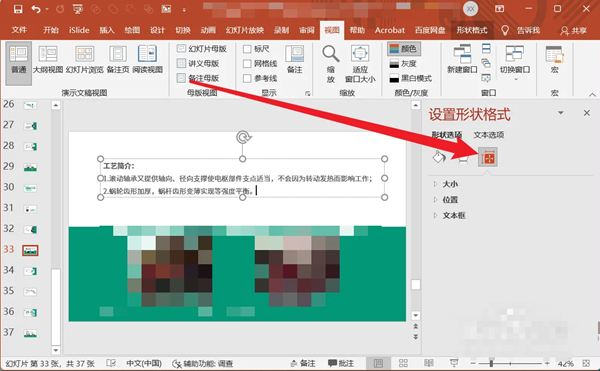
Task: Select Fit to Window (适应窗口大小)
Action: pos(360,63)
